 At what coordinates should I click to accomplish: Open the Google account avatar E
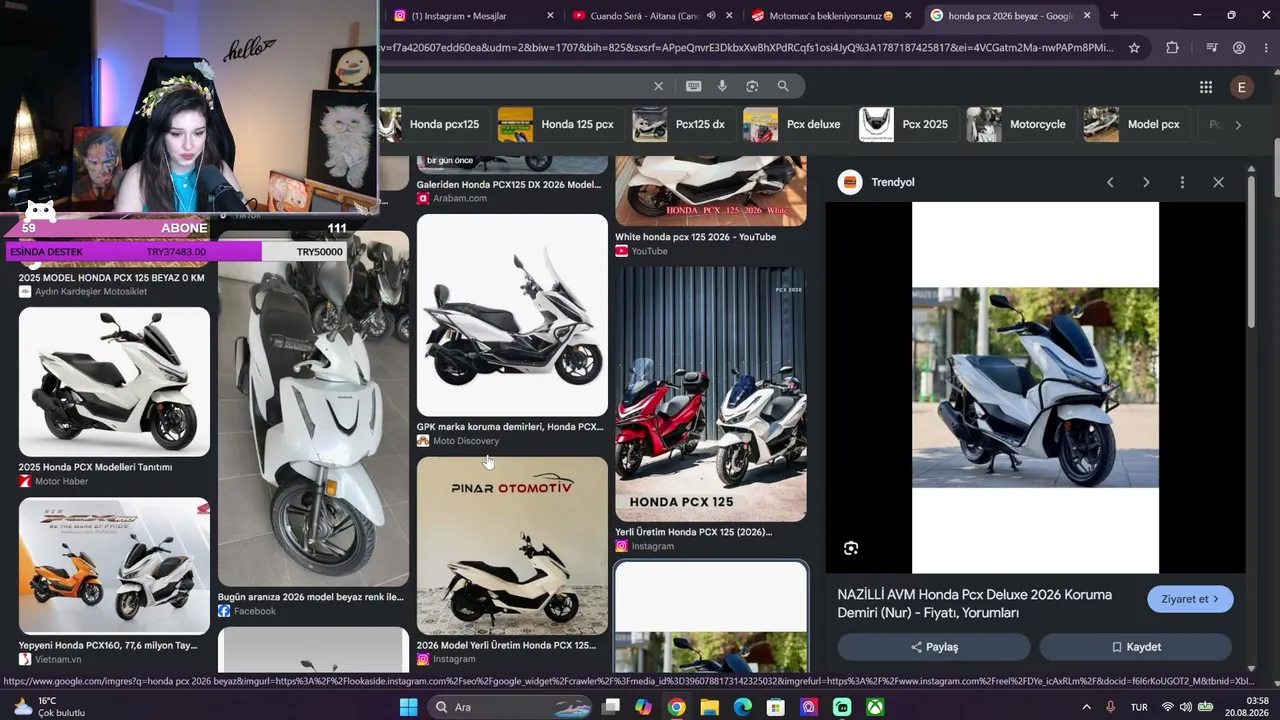pos(1242,87)
